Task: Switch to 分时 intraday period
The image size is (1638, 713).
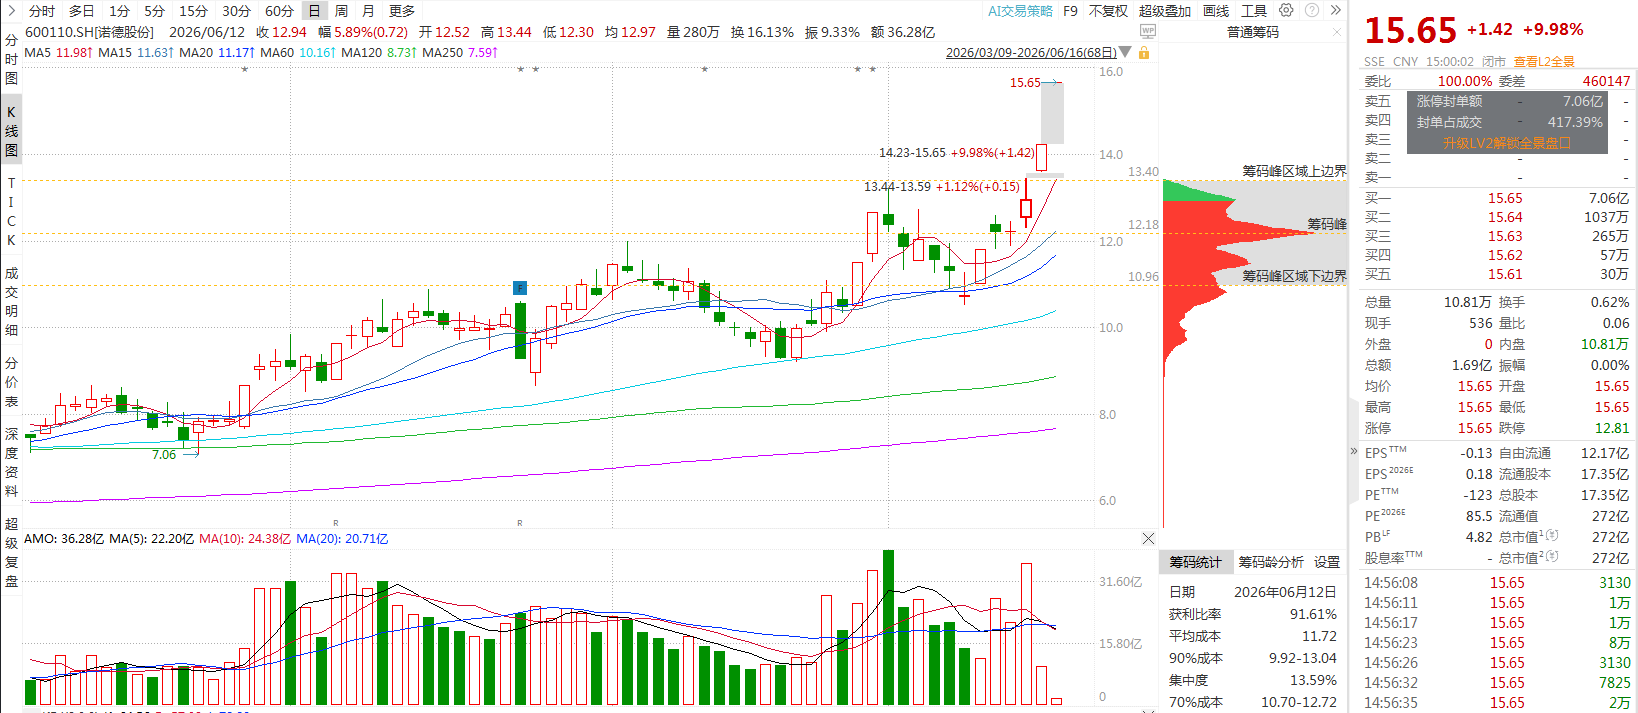Action: click(42, 10)
